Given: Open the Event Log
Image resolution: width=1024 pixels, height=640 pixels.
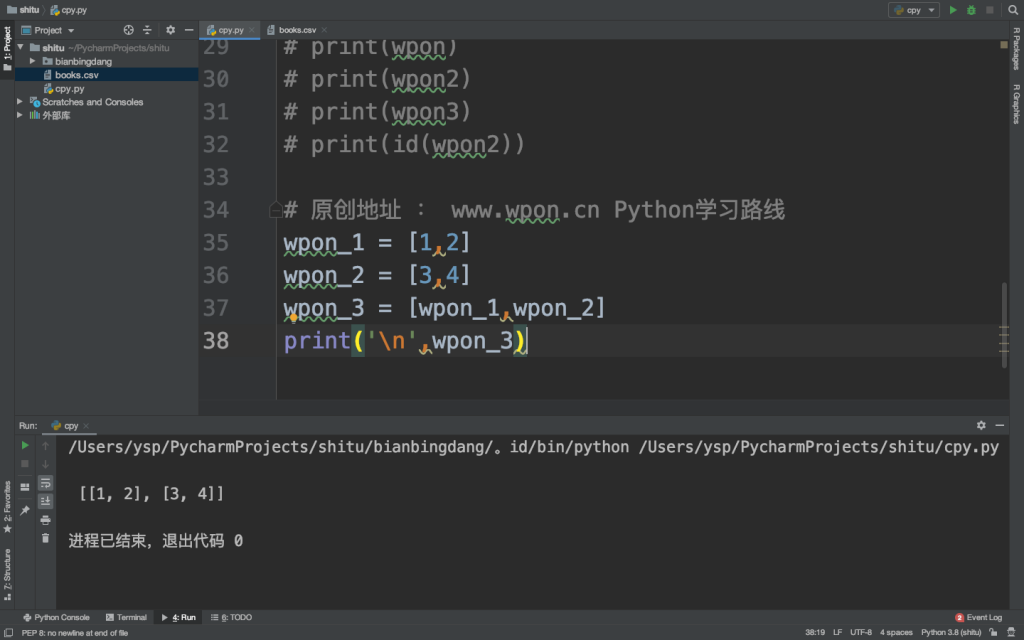Looking at the screenshot, I should point(978,617).
